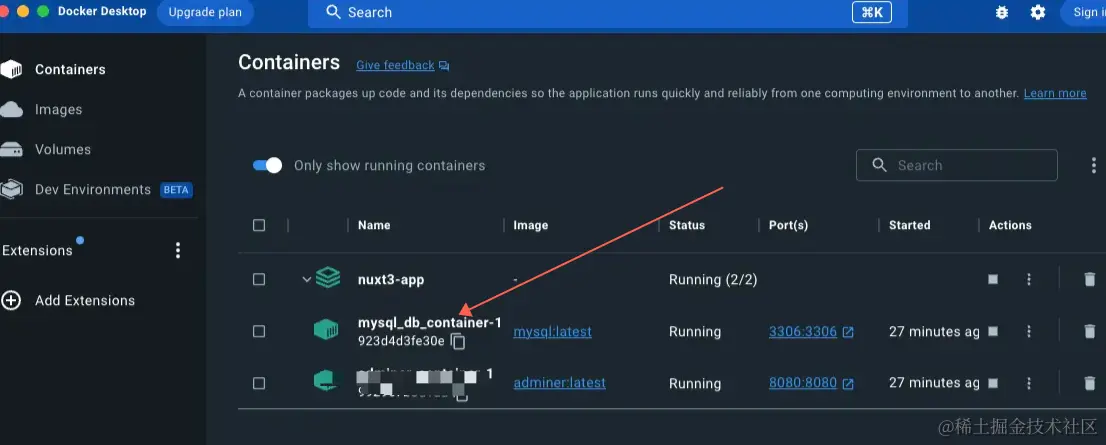
Task: Click the Upgrade plan button
Action: 205,13
